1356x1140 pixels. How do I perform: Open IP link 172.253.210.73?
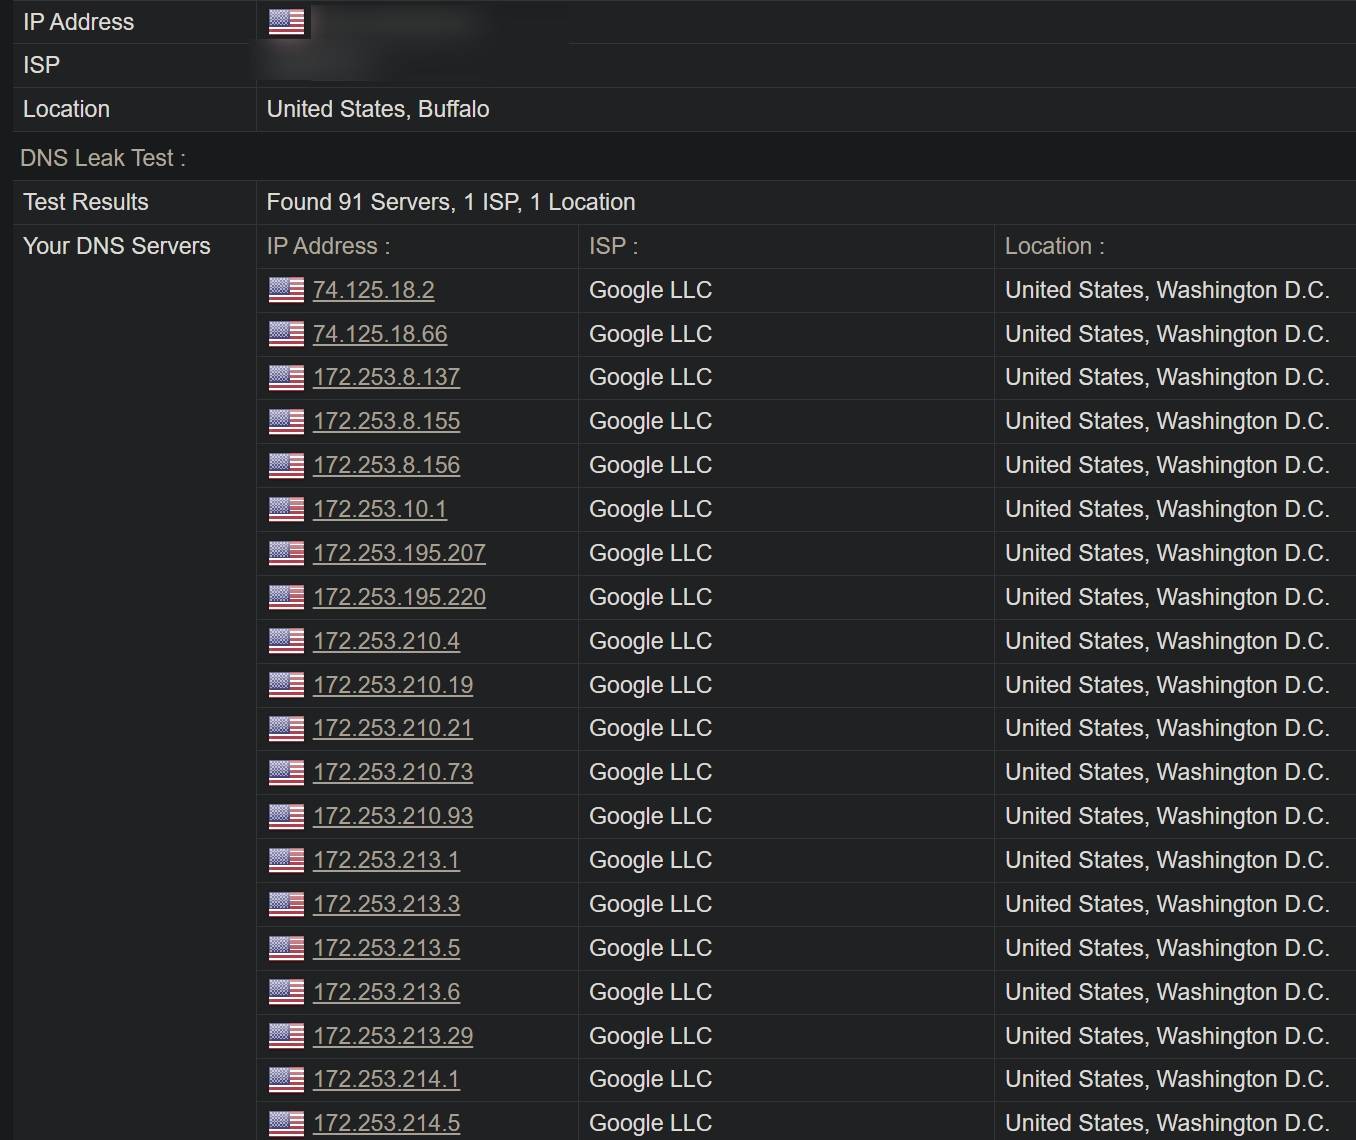393,772
